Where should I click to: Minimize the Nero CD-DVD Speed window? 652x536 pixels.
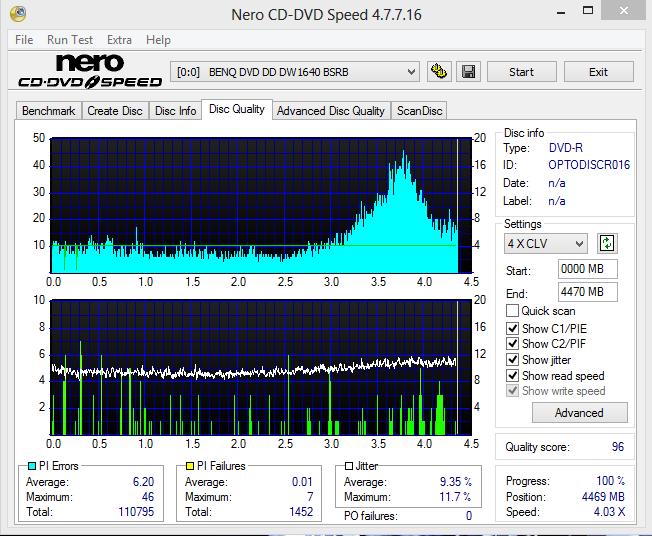tap(561, 12)
